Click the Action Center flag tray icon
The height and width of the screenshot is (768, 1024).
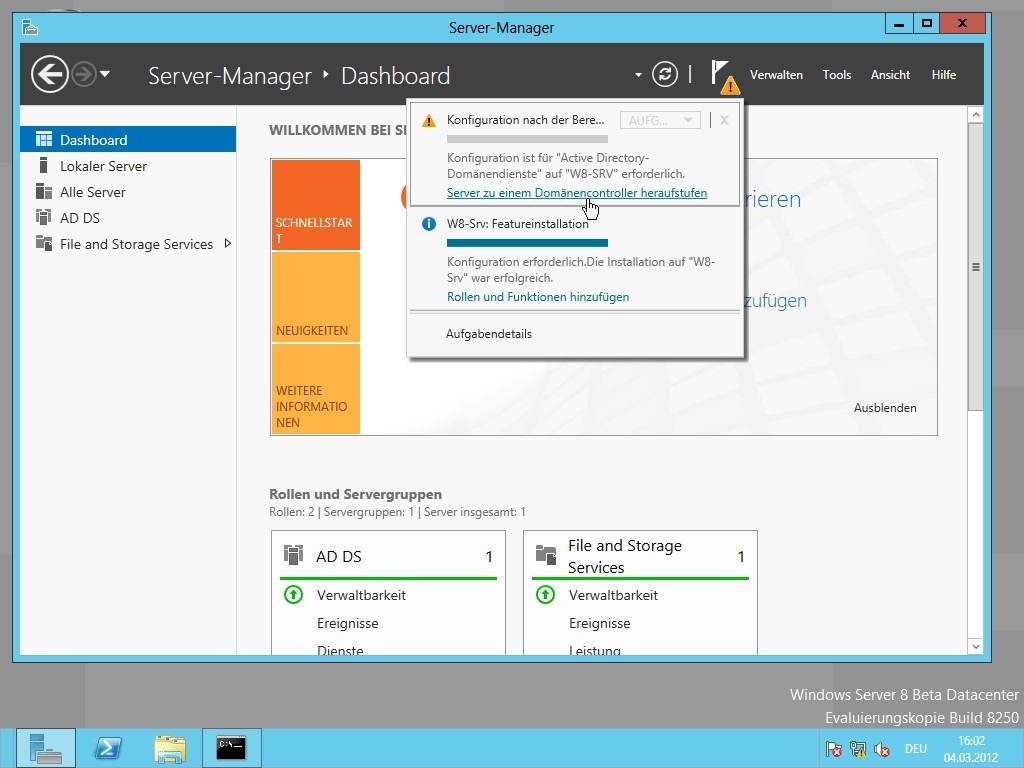click(x=833, y=749)
